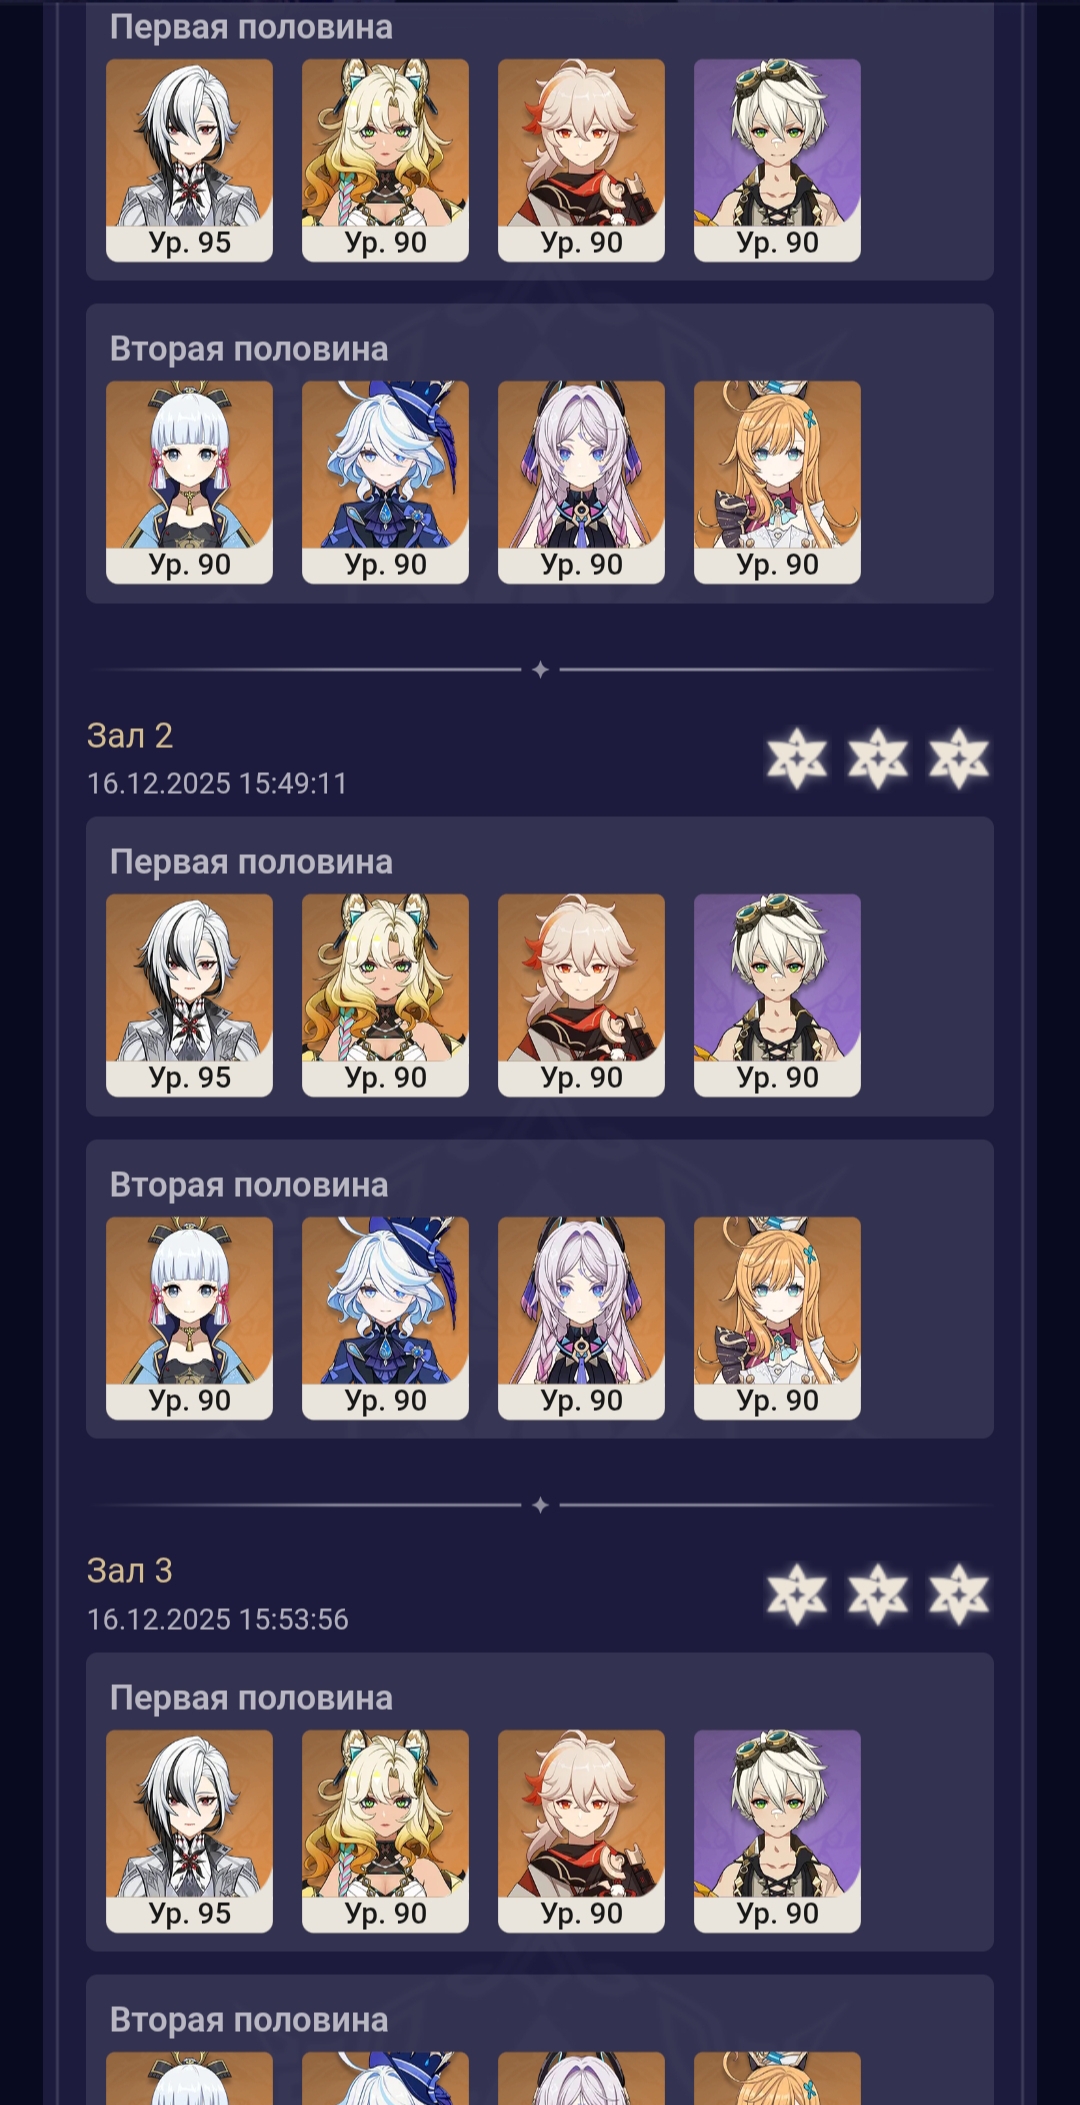
Task: Tap Furina's portrait in Зал 2 second half
Action: (385, 1318)
